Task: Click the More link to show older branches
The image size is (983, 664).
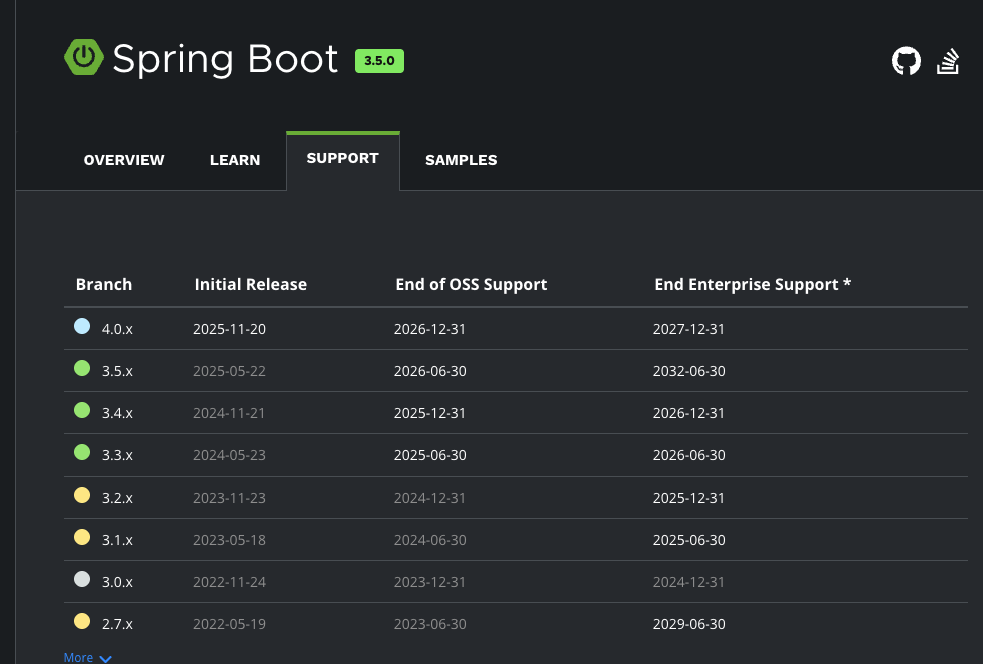Action: (x=76, y=657)
